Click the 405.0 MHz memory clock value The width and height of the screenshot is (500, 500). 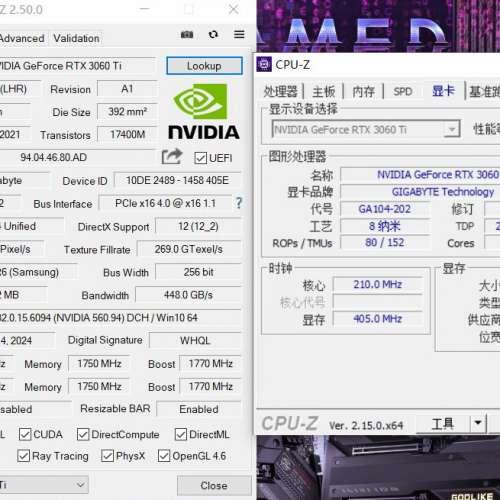click(377, 319)
